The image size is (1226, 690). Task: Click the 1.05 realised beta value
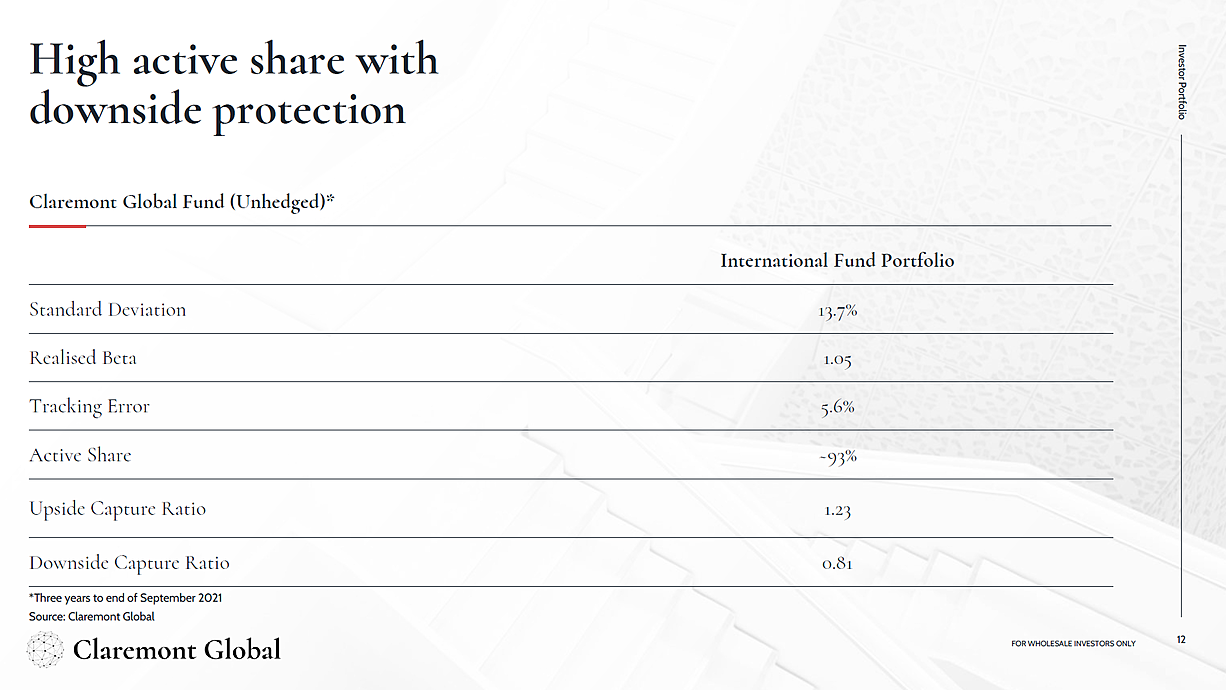click(837, 359)
